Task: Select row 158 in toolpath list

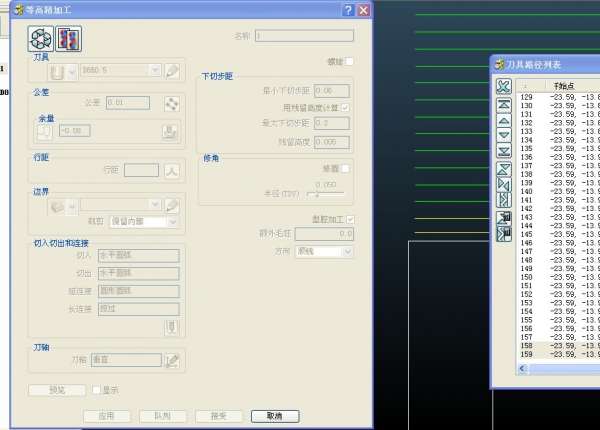Action: pyautogui.click(x=558, y=345)
